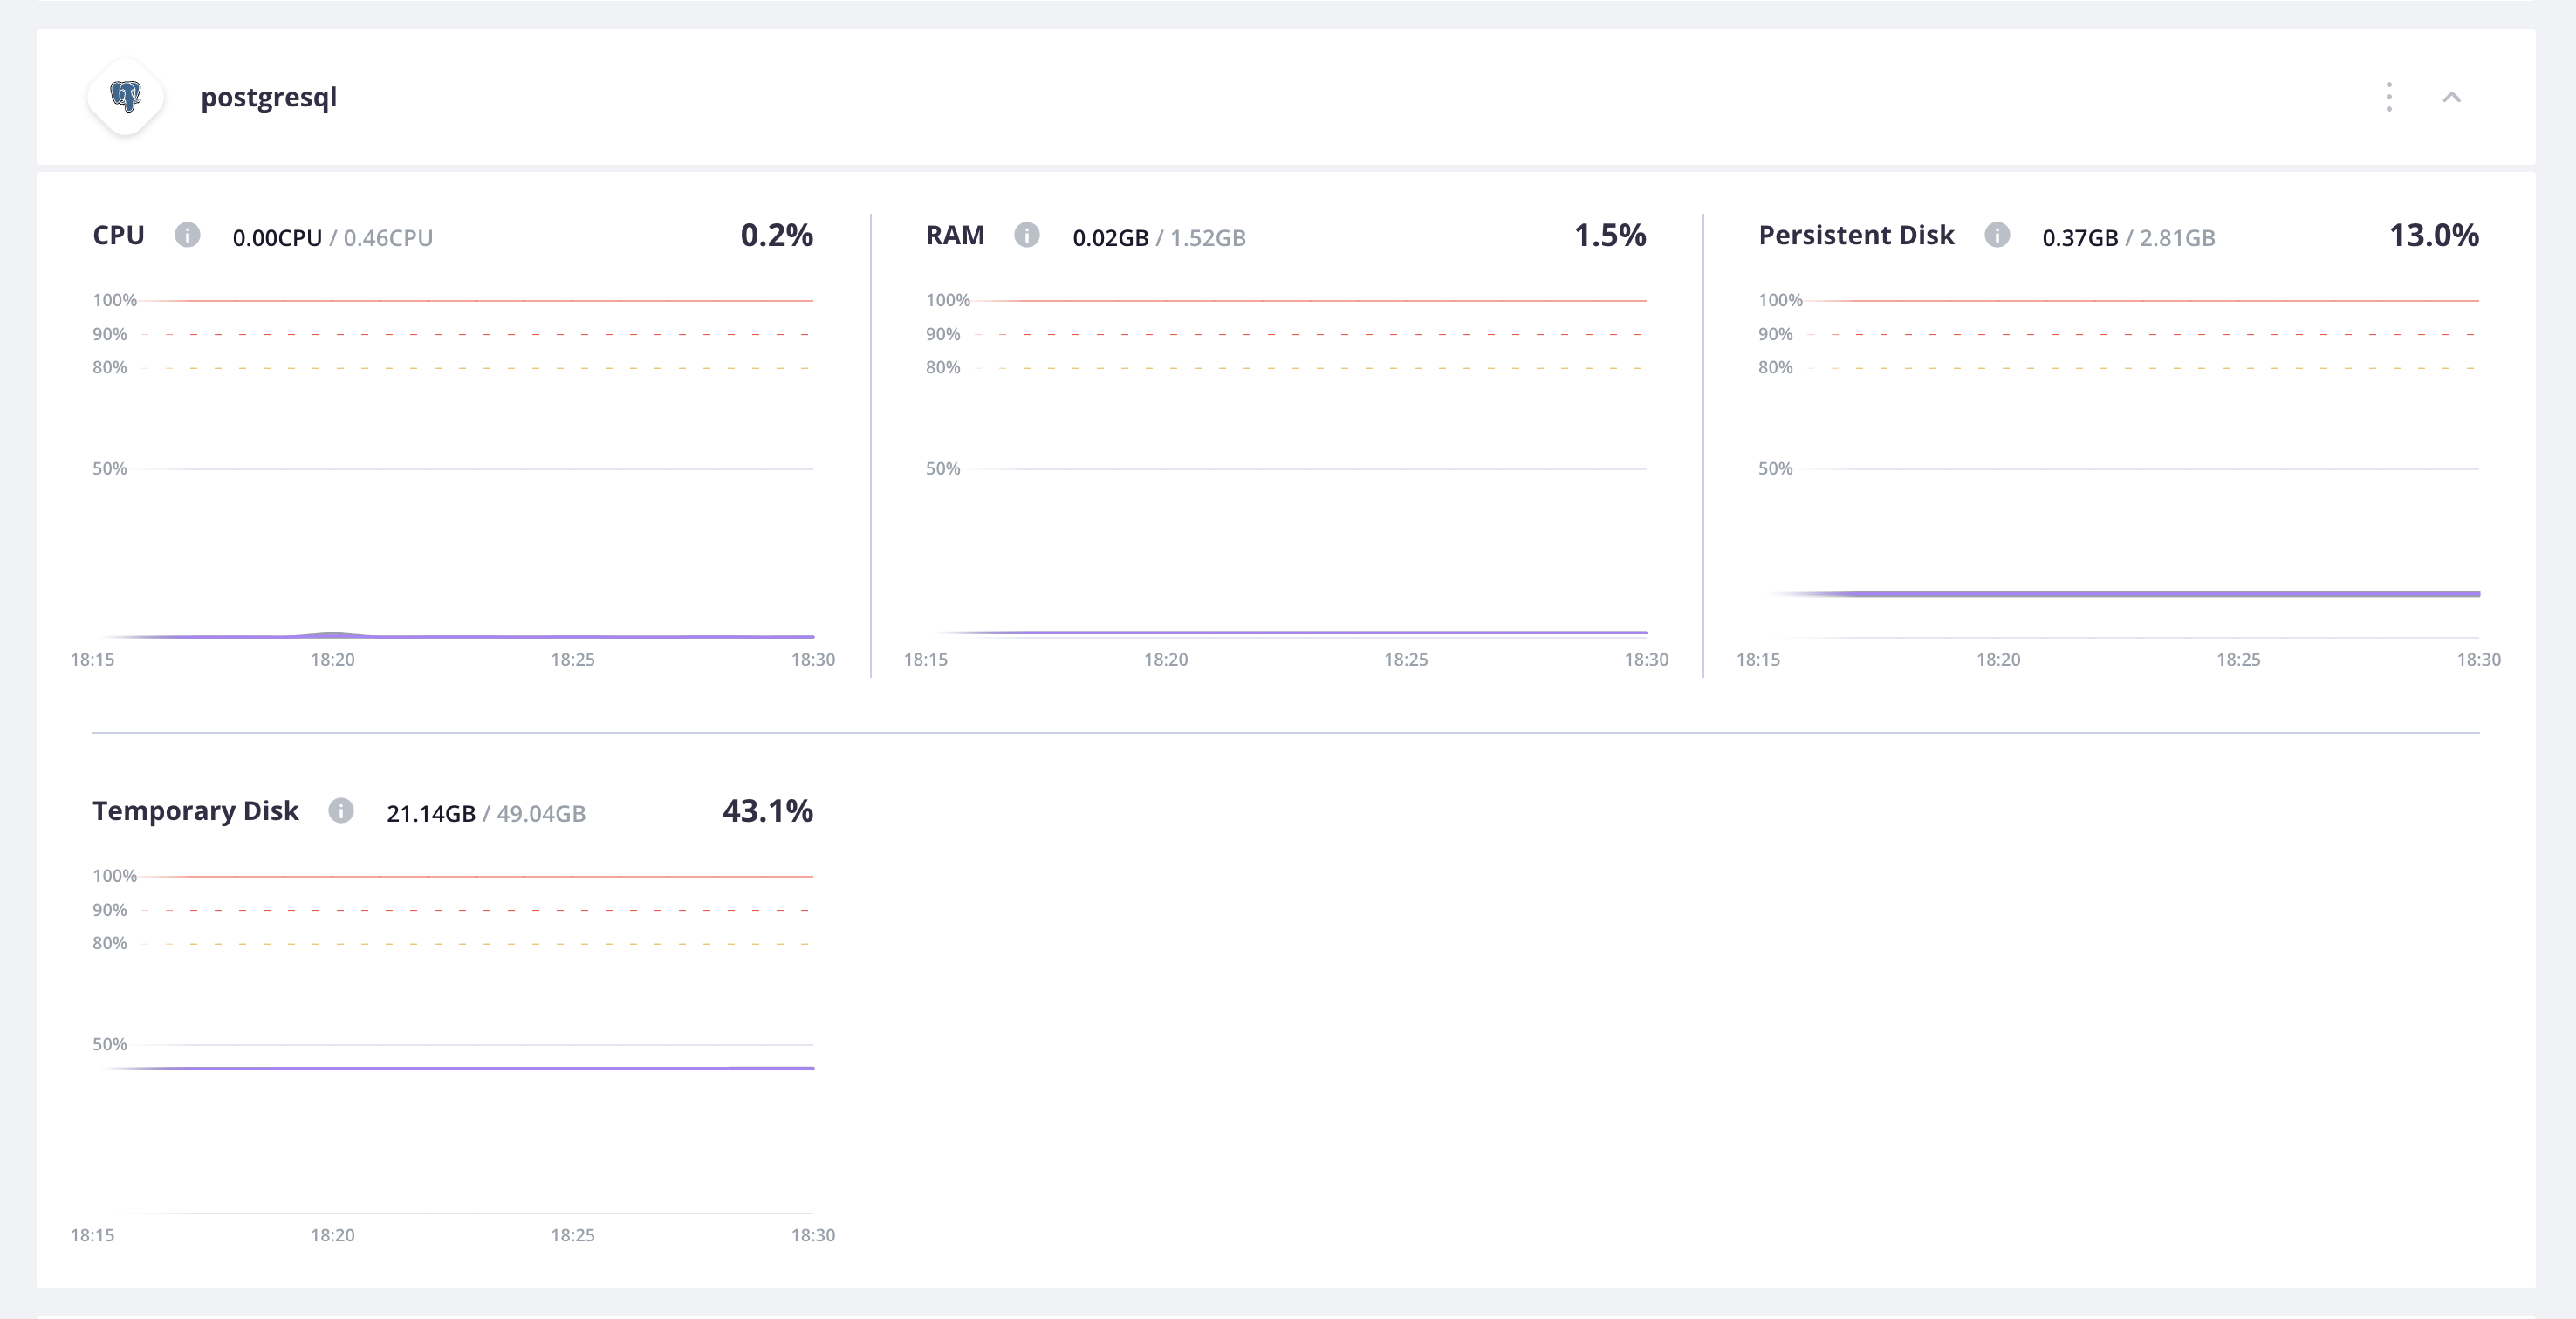
Task: Select the CPU metric heading
Action: point(117,236)
